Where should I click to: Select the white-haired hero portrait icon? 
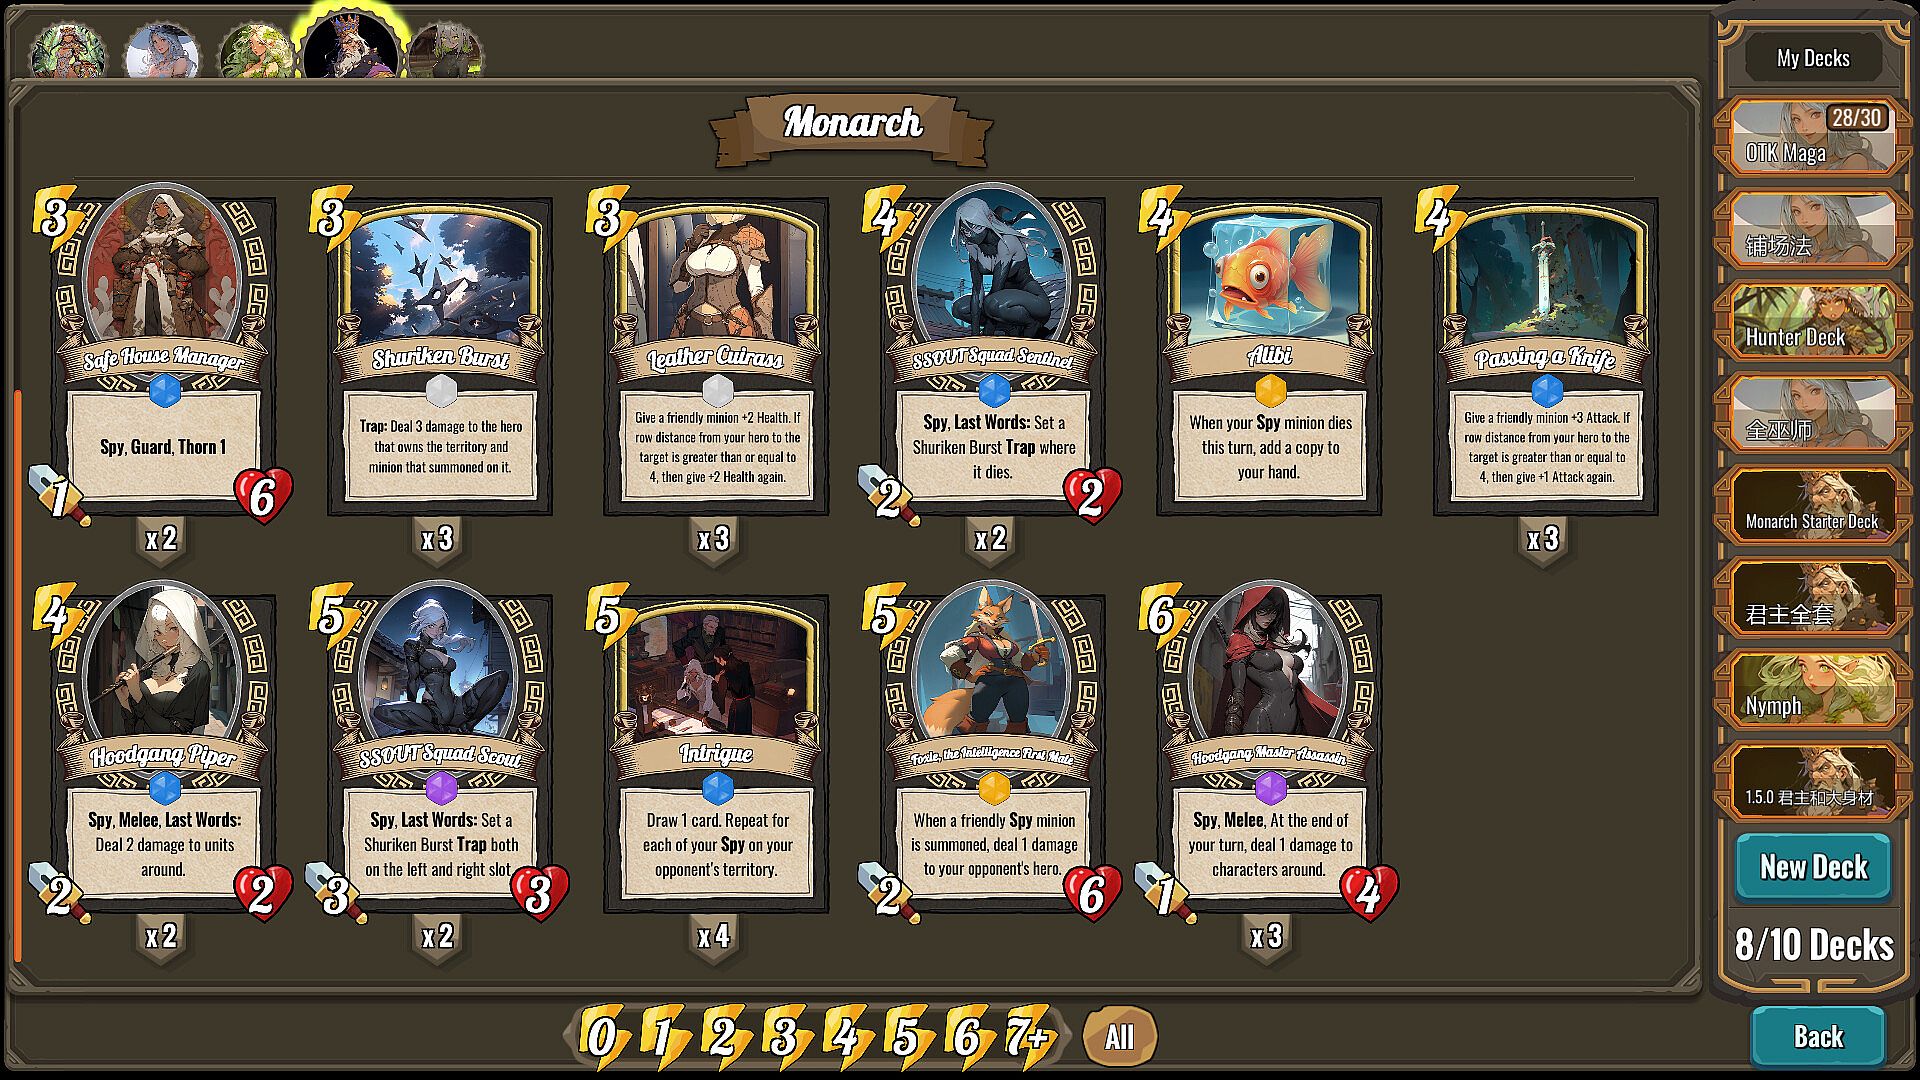tap(161, 52)
